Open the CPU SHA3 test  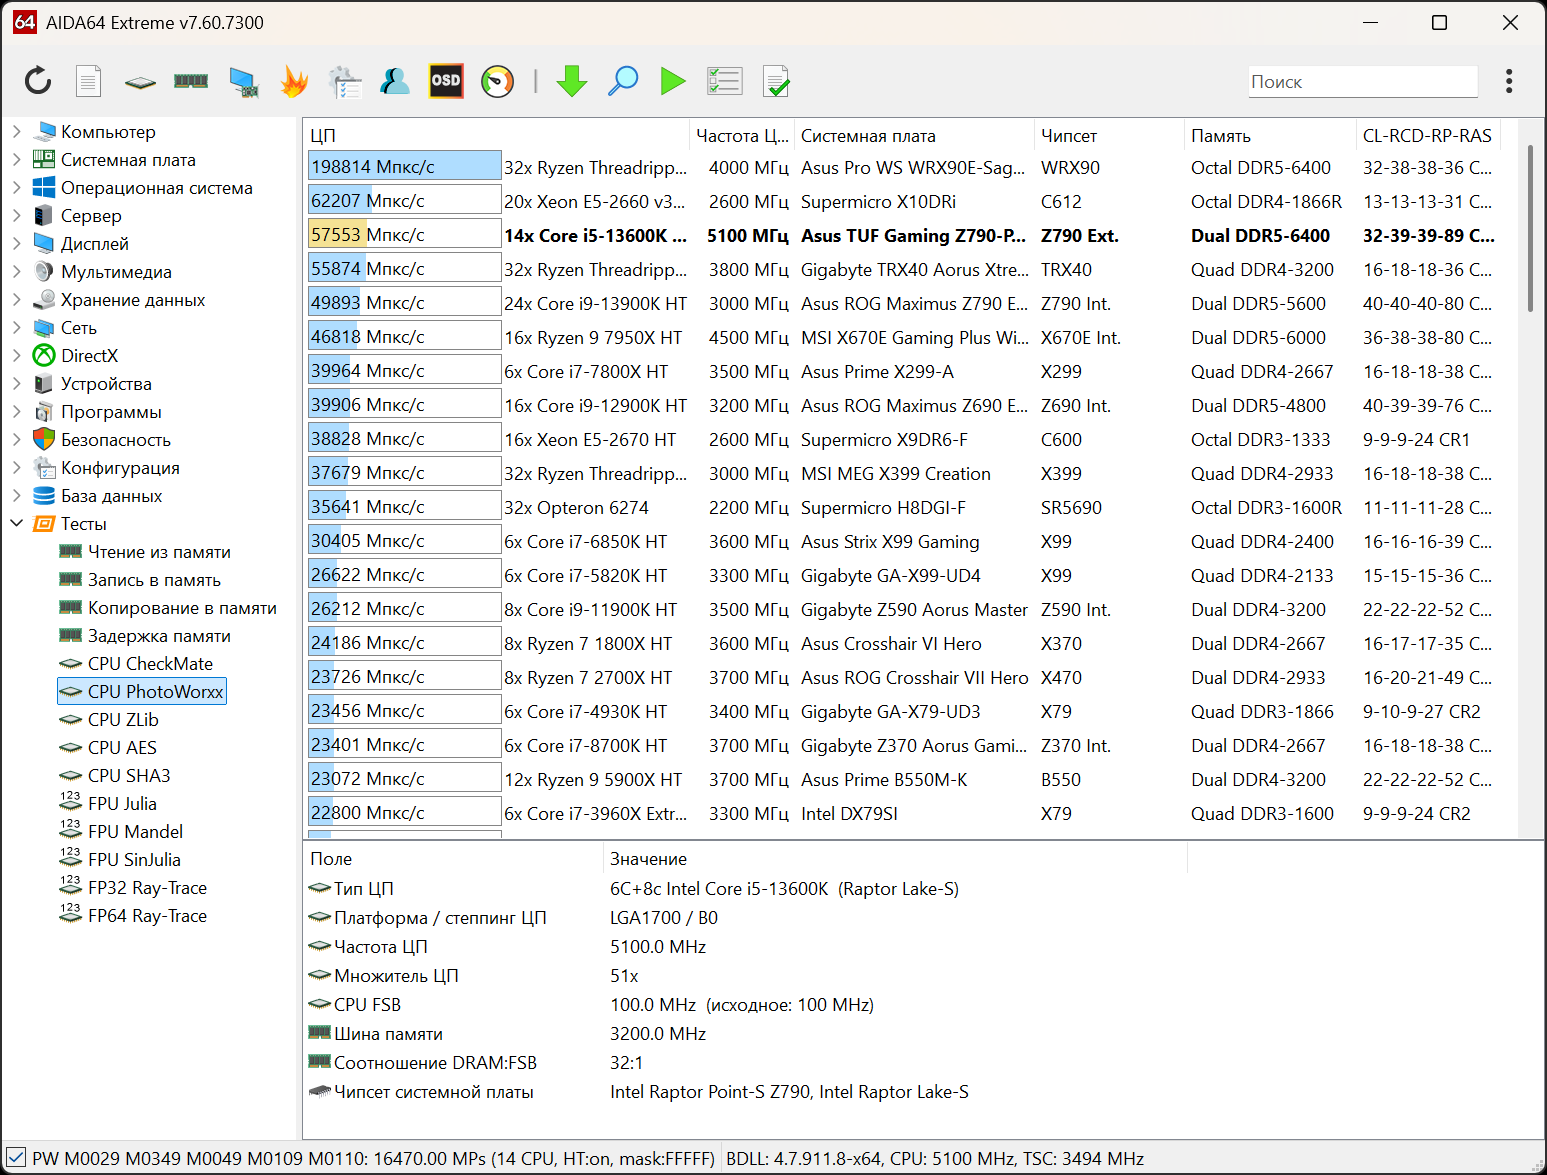tap(129, 775)
